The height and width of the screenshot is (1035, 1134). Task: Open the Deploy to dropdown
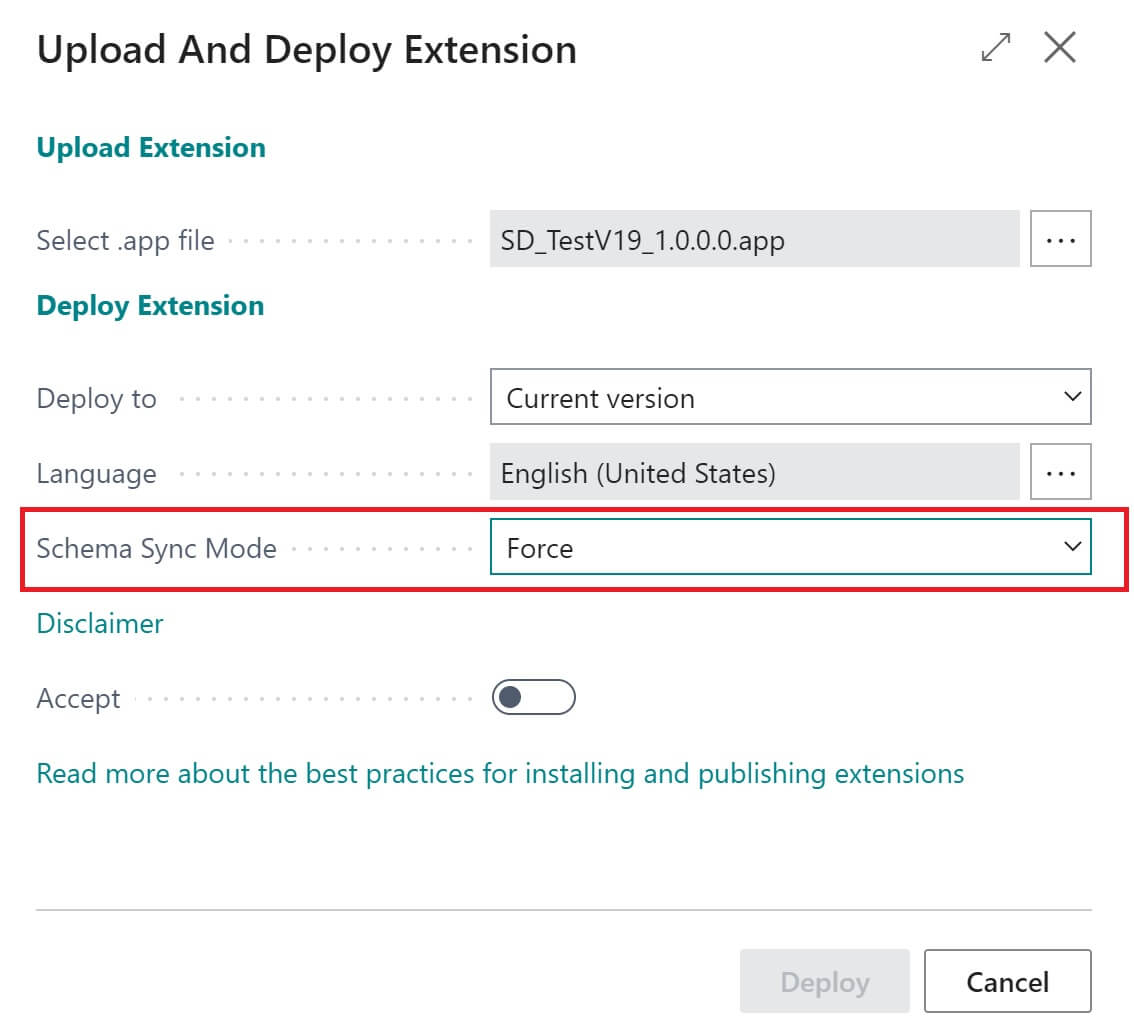(790, 397)
